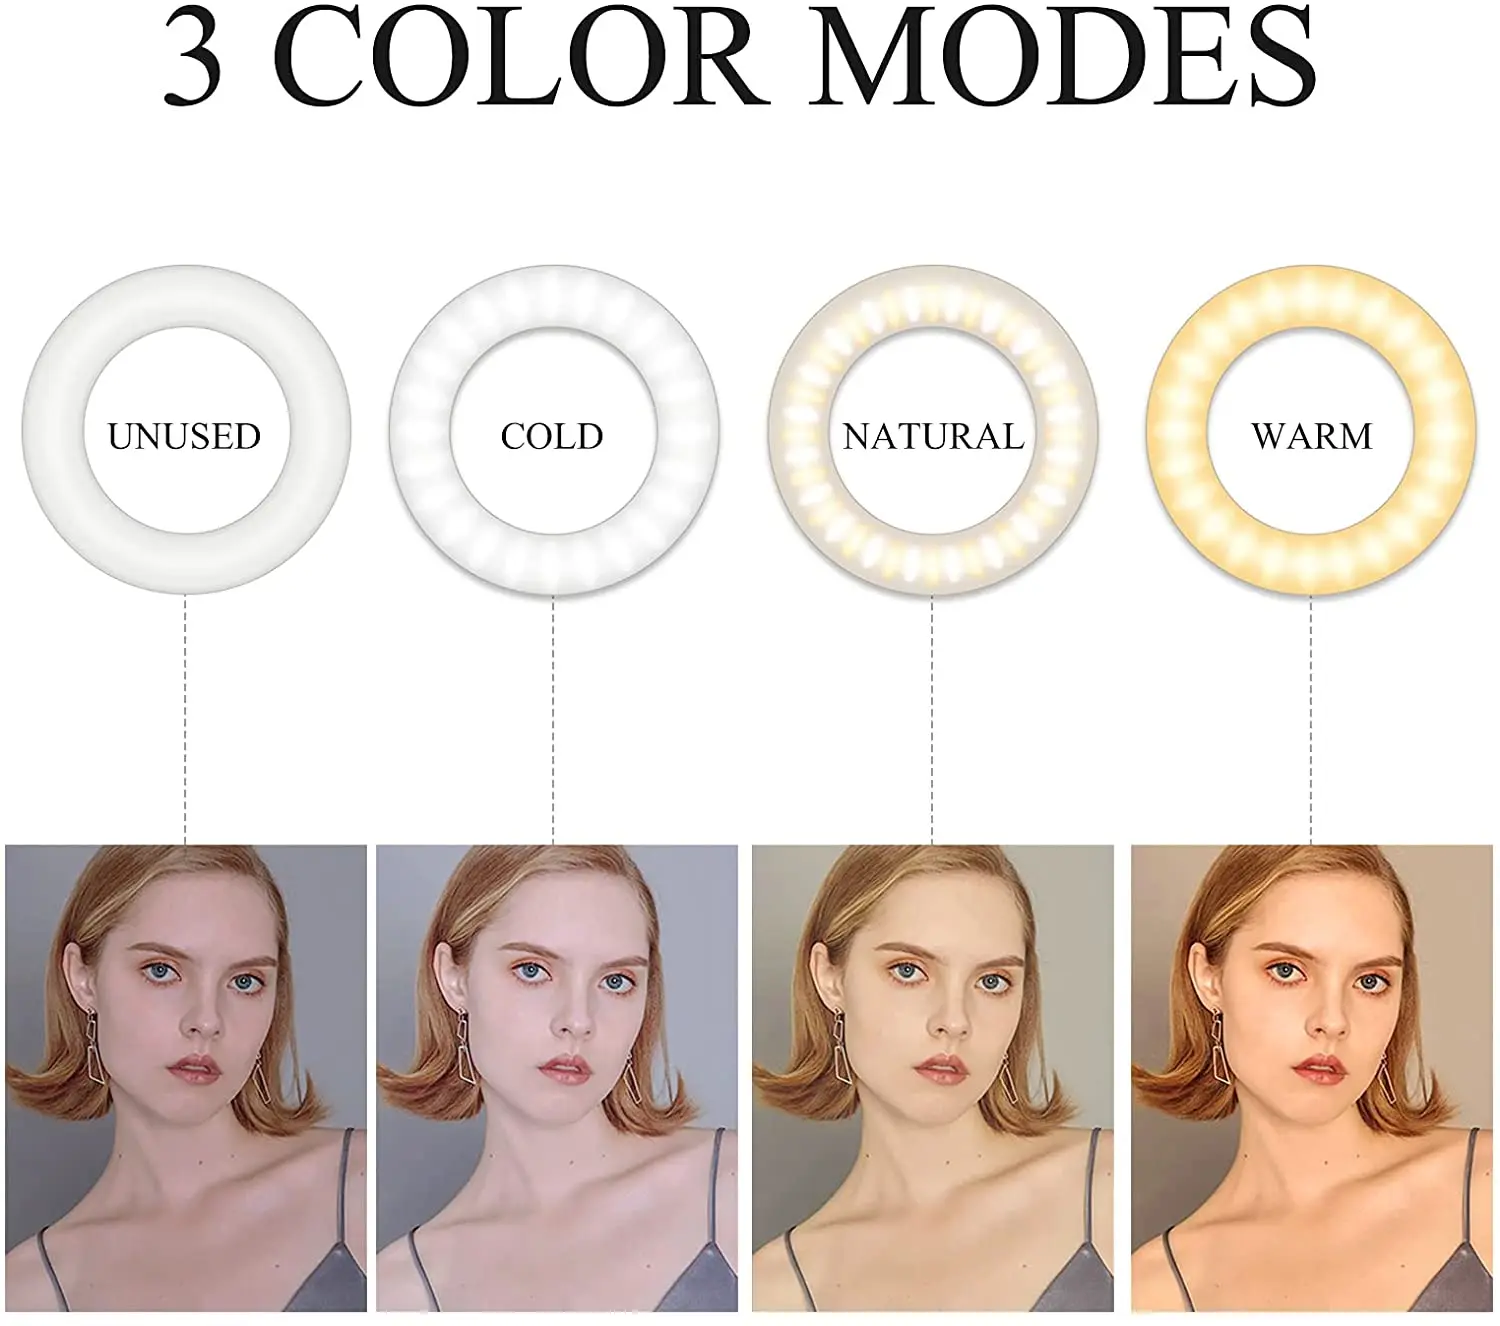
Task: Select the NATURAL ring light icon
Action: point(933,434)
